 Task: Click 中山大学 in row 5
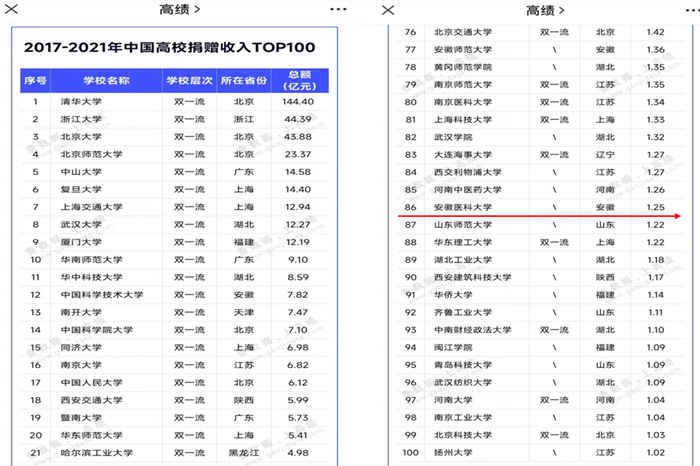tap(81, 172)
